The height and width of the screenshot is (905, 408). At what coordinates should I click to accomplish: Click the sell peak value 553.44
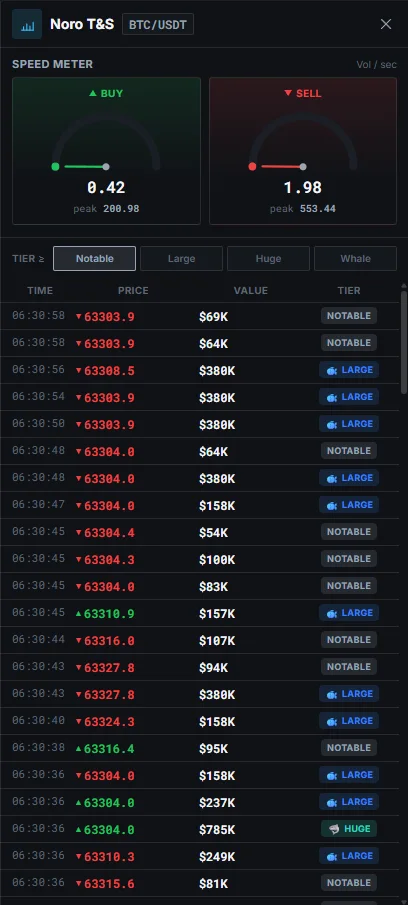(x=317, y=208)
